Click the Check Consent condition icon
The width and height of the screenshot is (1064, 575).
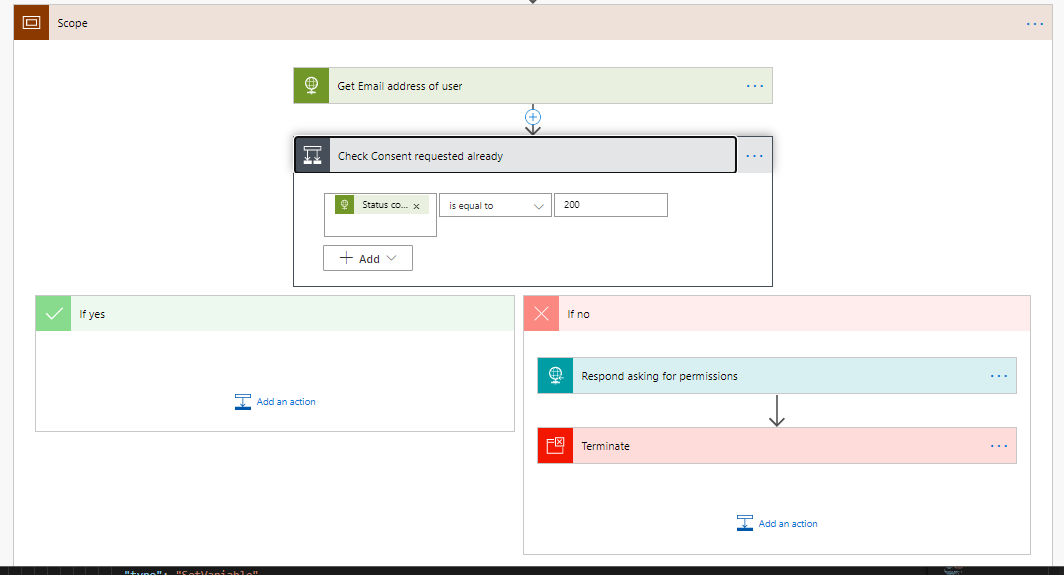pyautogui.click(x=312, y=155)
